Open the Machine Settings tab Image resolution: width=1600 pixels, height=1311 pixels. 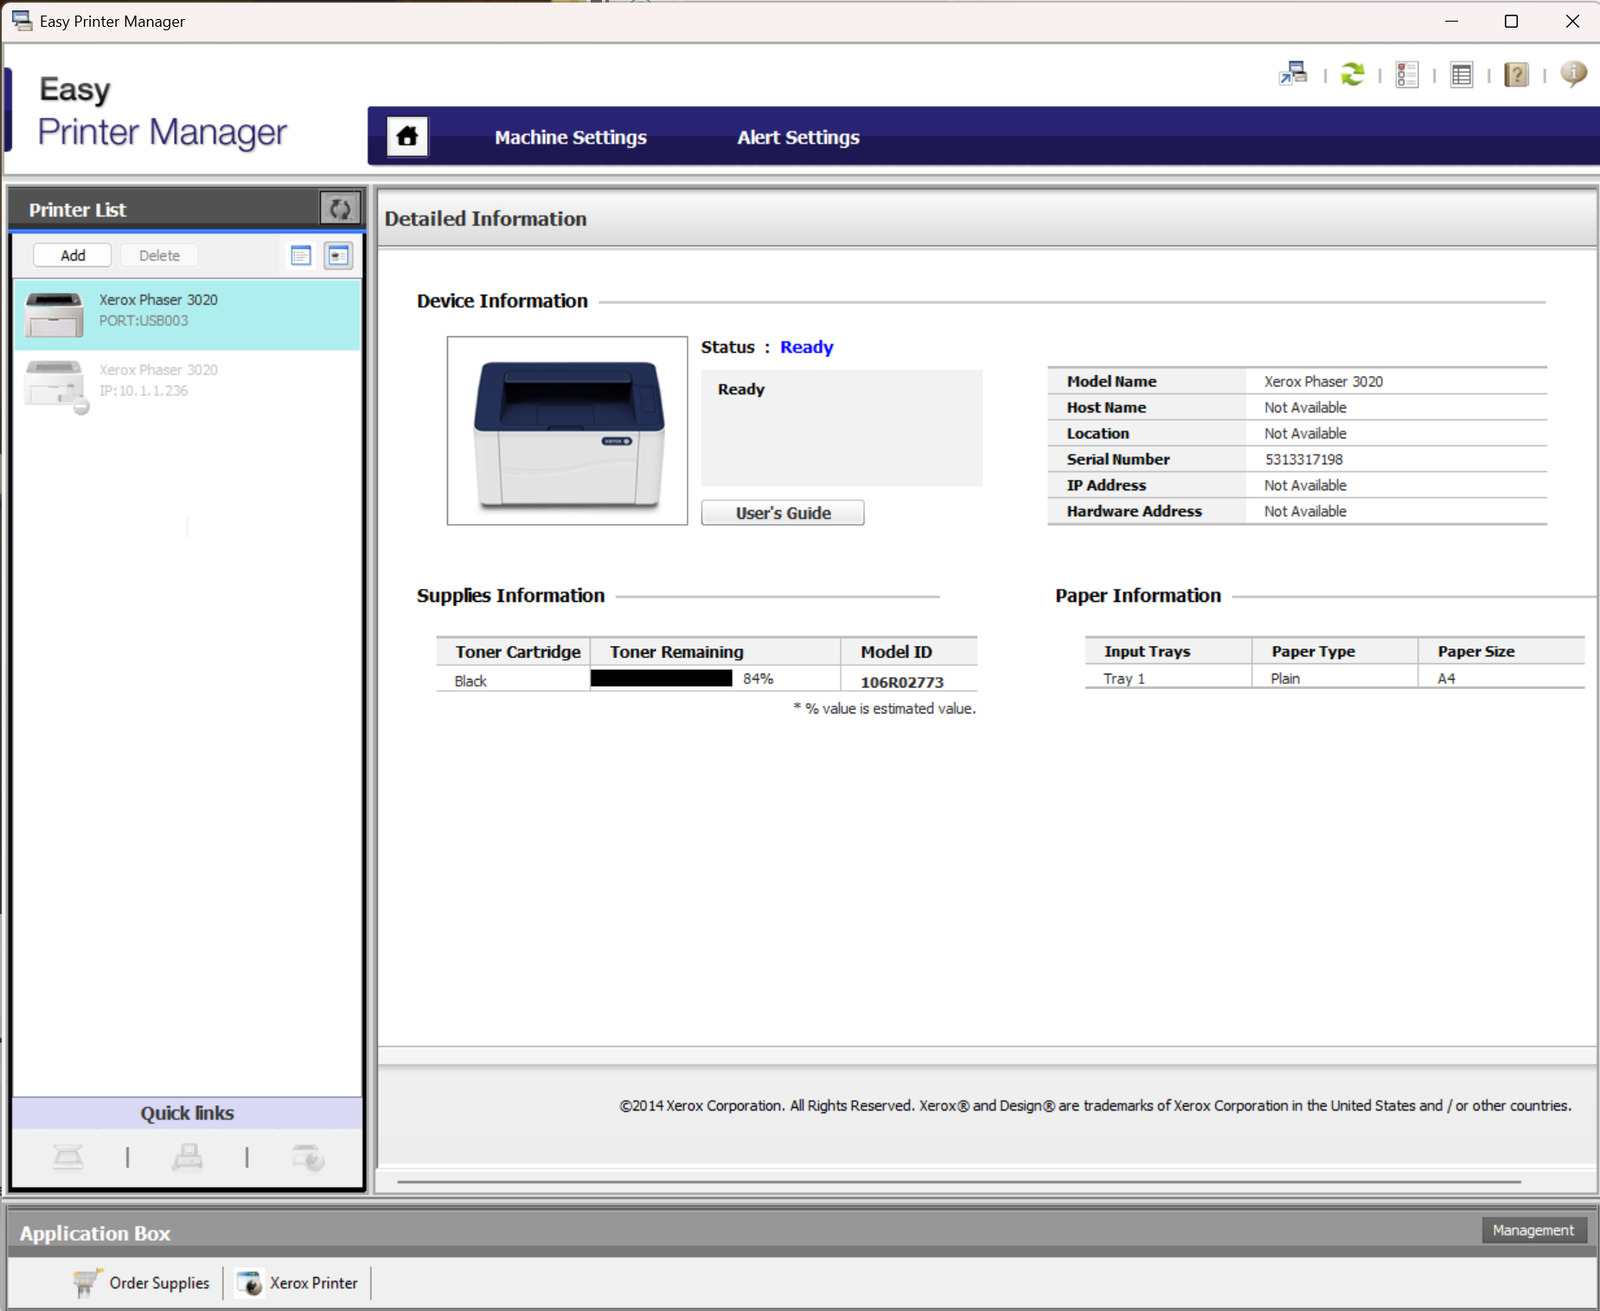[570, 137]
